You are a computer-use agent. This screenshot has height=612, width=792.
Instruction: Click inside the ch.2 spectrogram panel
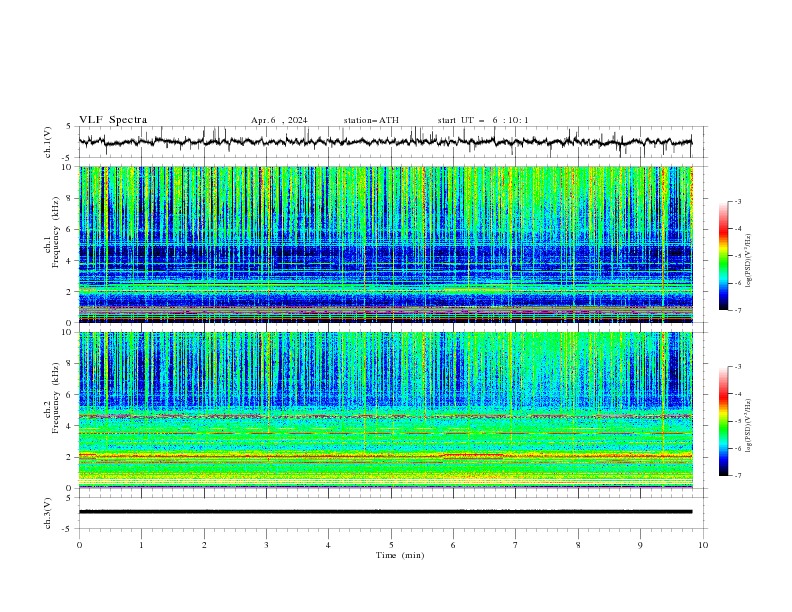pyautogui.click(x=385, y=410)
